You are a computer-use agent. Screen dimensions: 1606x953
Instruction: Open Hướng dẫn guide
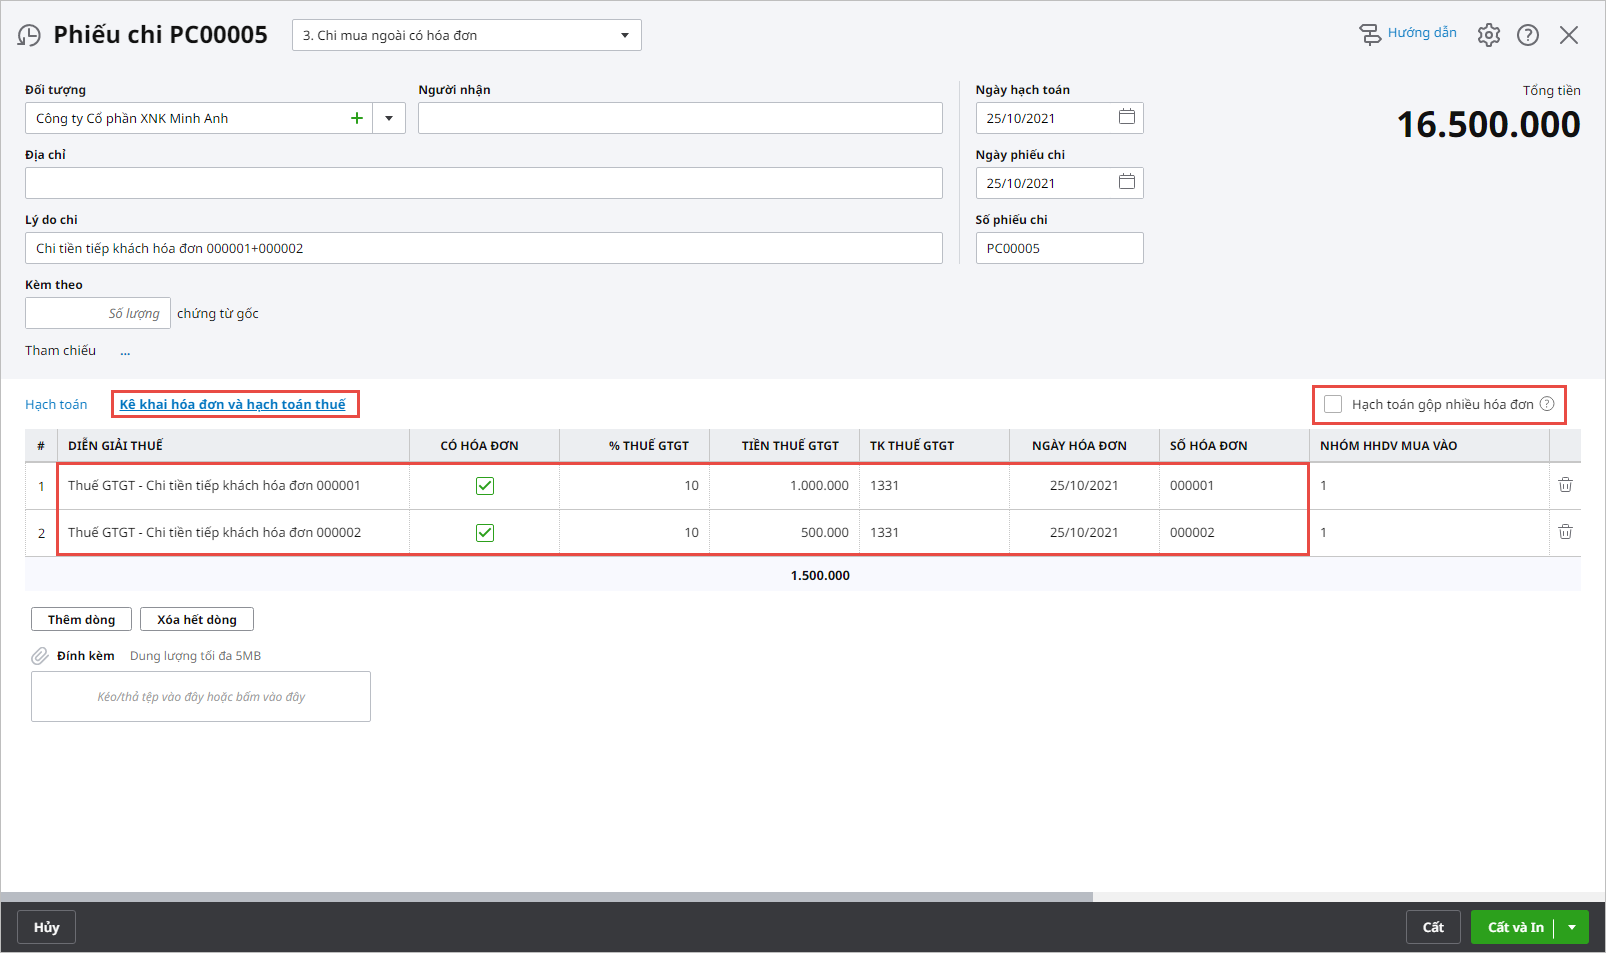click(1408, 34)
